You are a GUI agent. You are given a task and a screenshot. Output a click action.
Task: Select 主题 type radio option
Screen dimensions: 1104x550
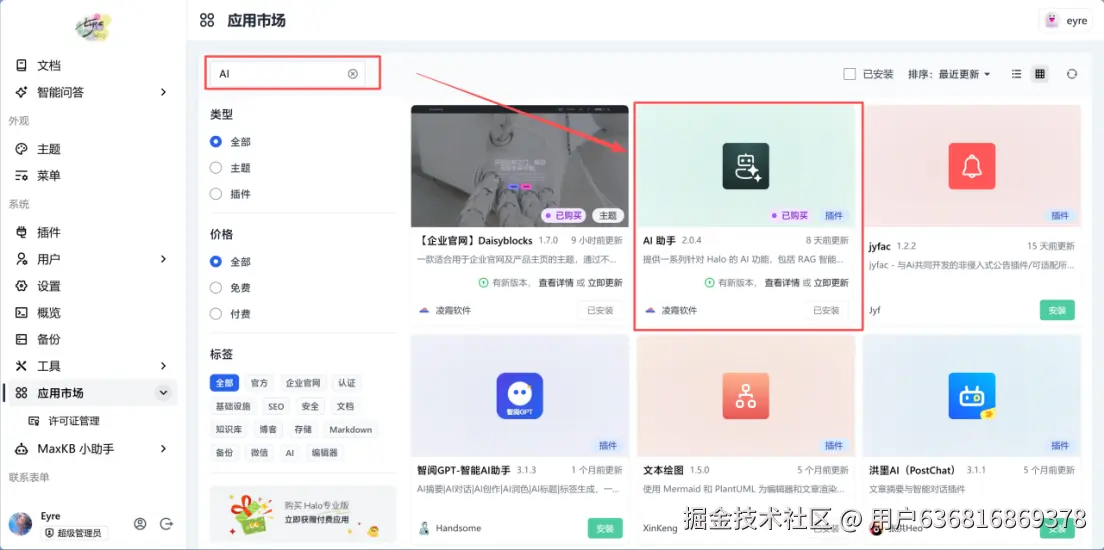coord(215,168)
